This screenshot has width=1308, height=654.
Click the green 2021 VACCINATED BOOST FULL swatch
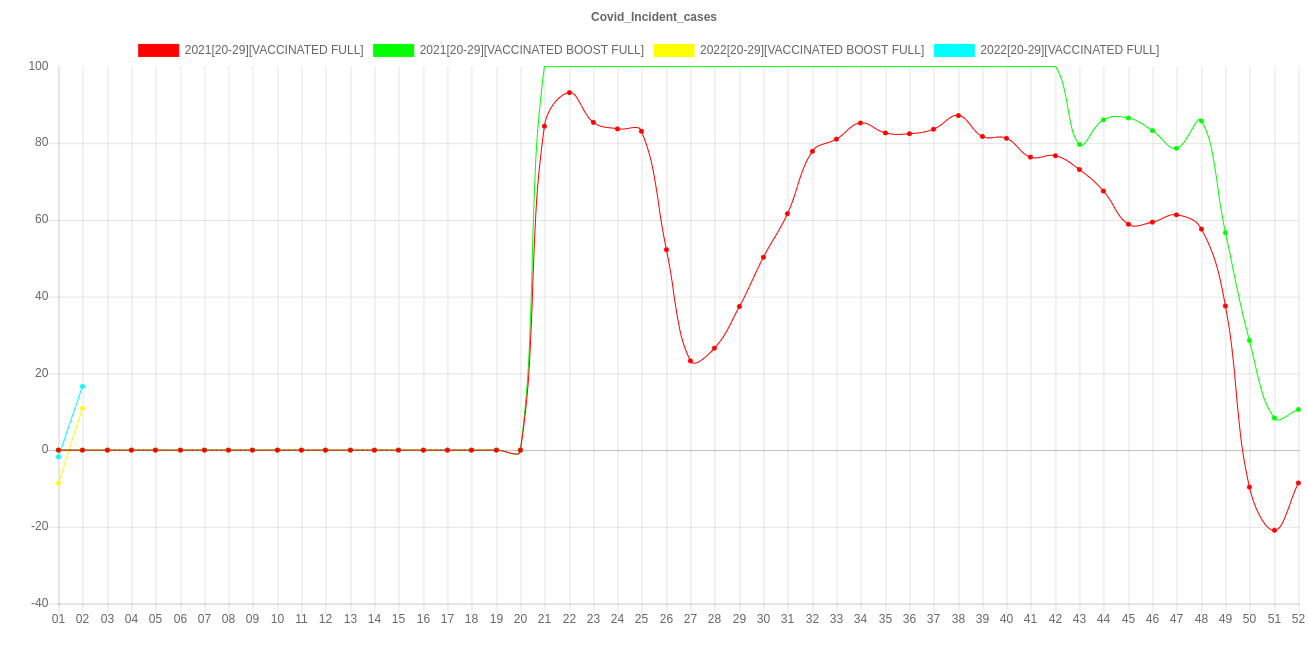pos(393,50)
